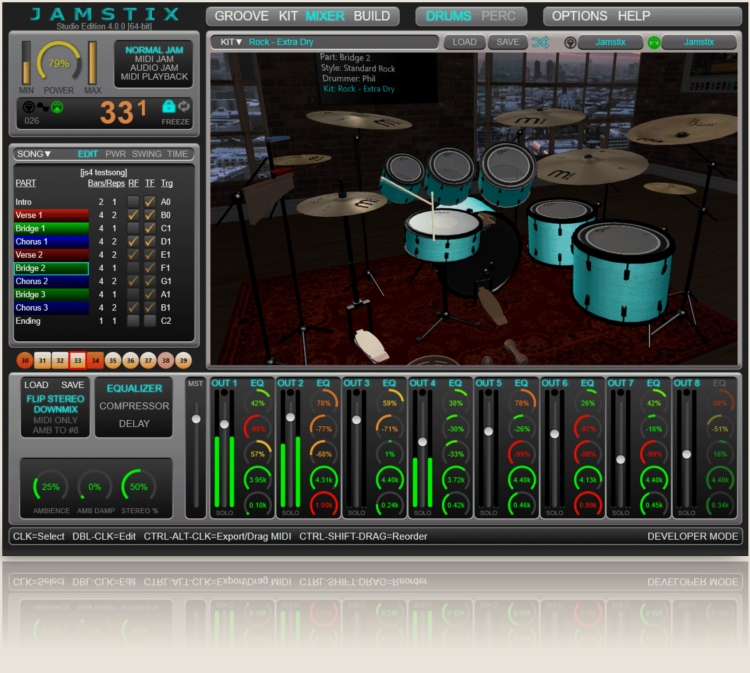This screenshot has height=673, width=750.
Task: Toggle TF checkbox for Chorus 1
Action: click(150, 242)
